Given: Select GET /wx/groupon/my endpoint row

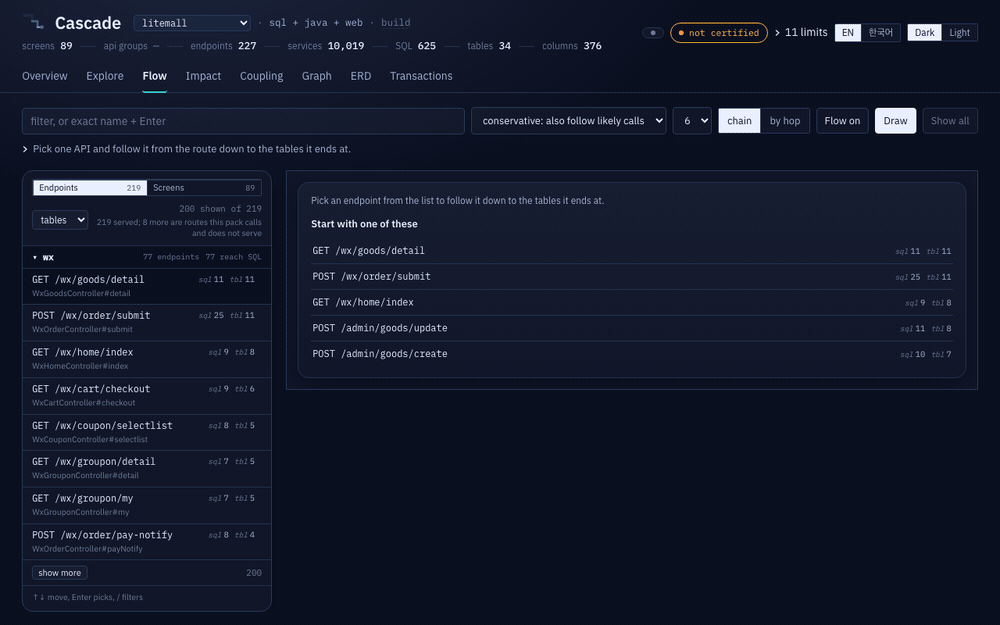Looking at the screenshot, I should (147, 504).
